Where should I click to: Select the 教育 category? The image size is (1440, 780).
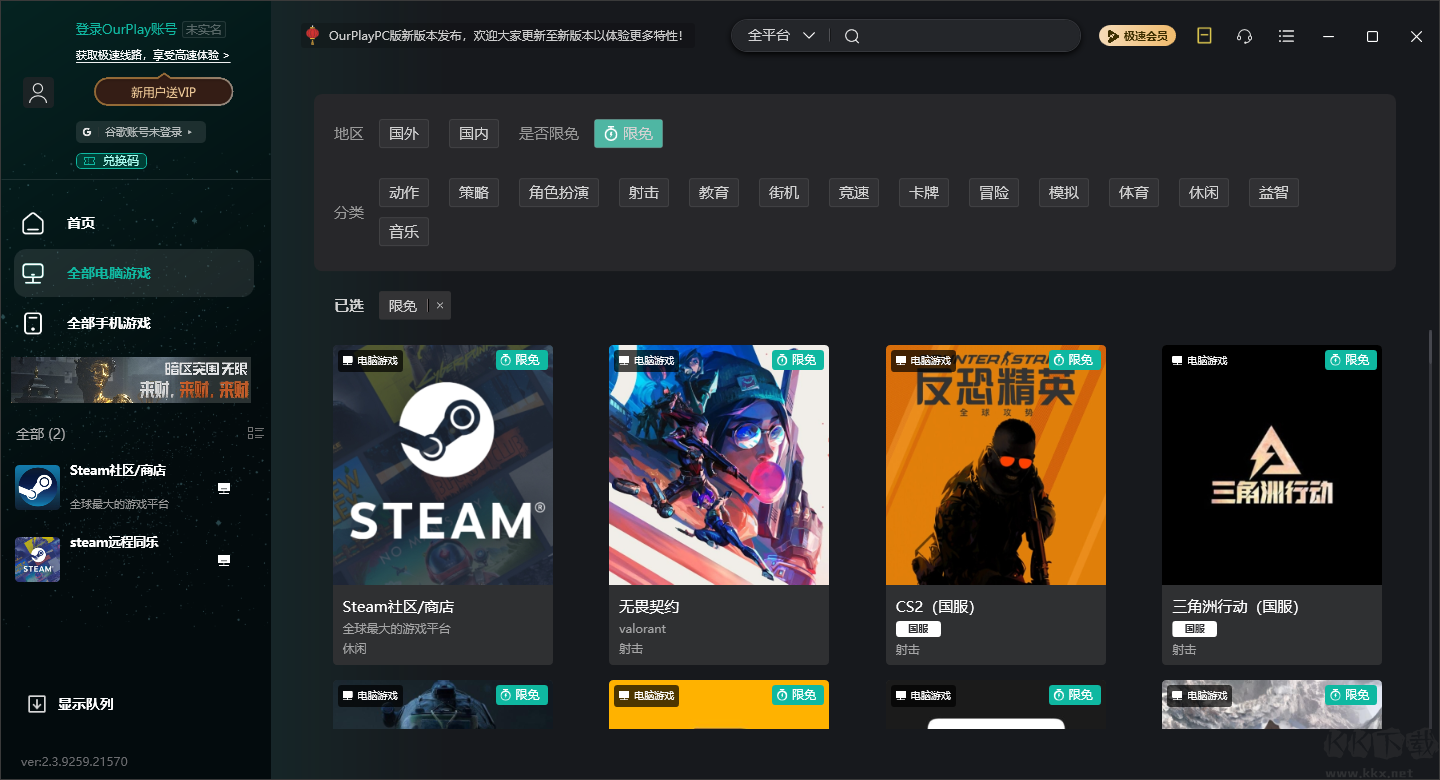[x=714, y=193]
